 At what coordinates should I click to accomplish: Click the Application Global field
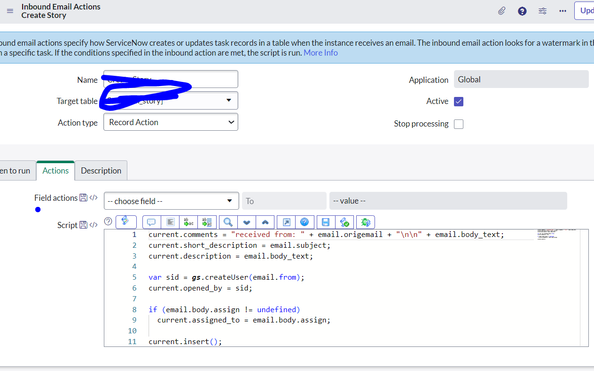click(521, 79)
